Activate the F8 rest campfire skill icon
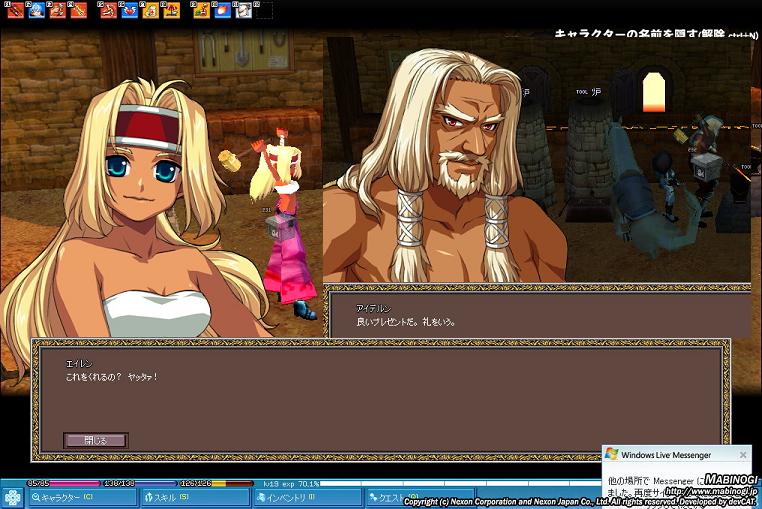The image size is (762, 509). (x=171, y=10)
